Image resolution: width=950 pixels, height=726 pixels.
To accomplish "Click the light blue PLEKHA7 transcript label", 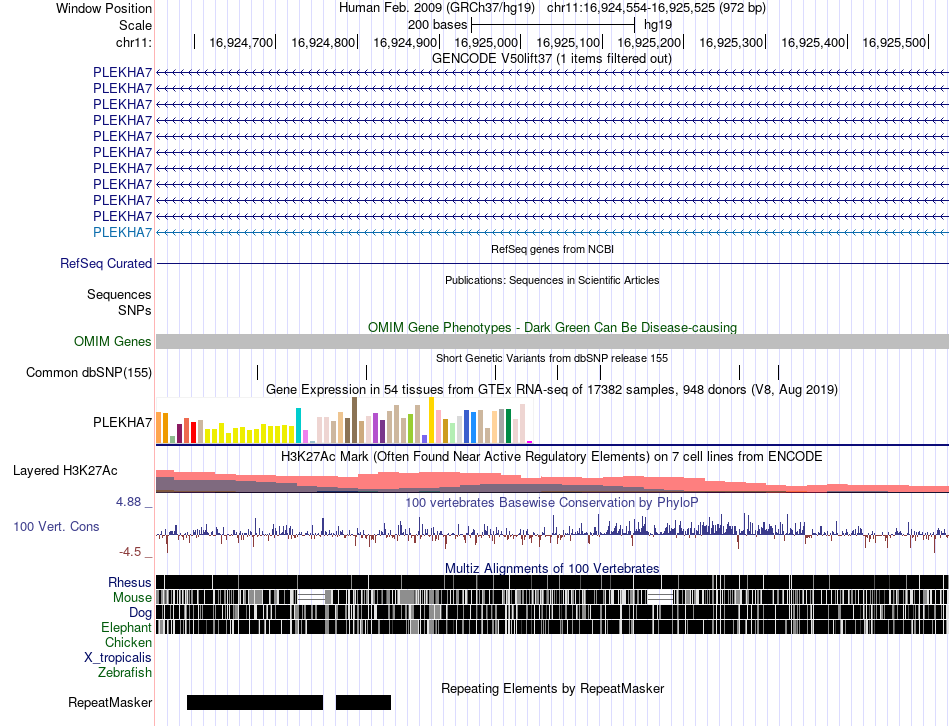I will [x=122, y=233].
